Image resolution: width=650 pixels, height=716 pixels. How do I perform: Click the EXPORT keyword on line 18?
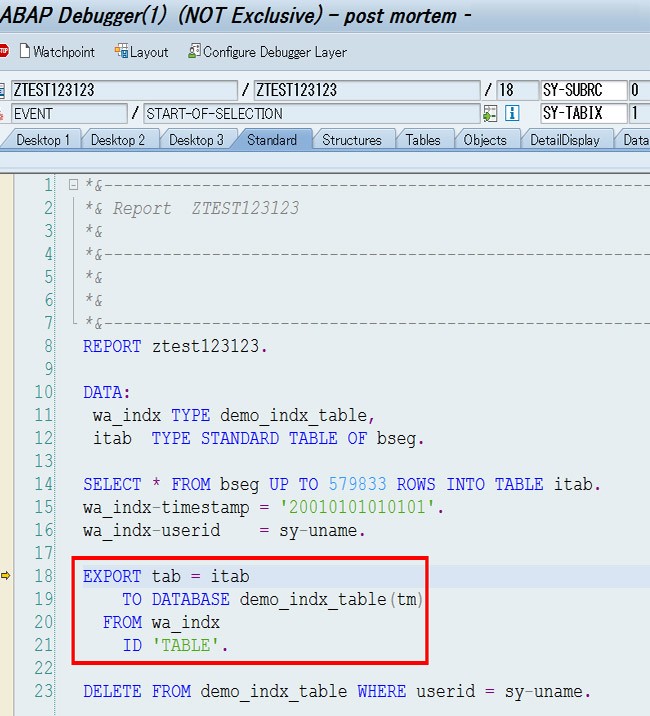(112, 576)
